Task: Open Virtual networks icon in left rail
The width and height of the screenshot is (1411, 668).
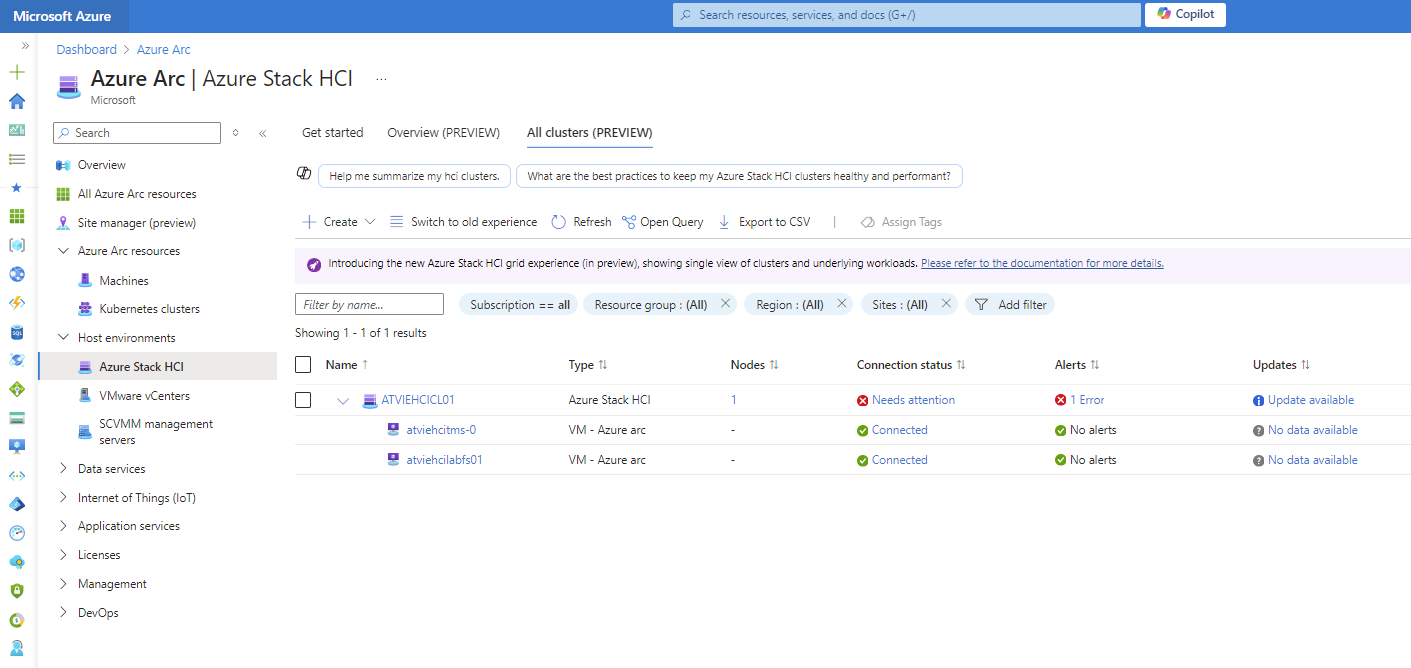Action: coord(16,475)
